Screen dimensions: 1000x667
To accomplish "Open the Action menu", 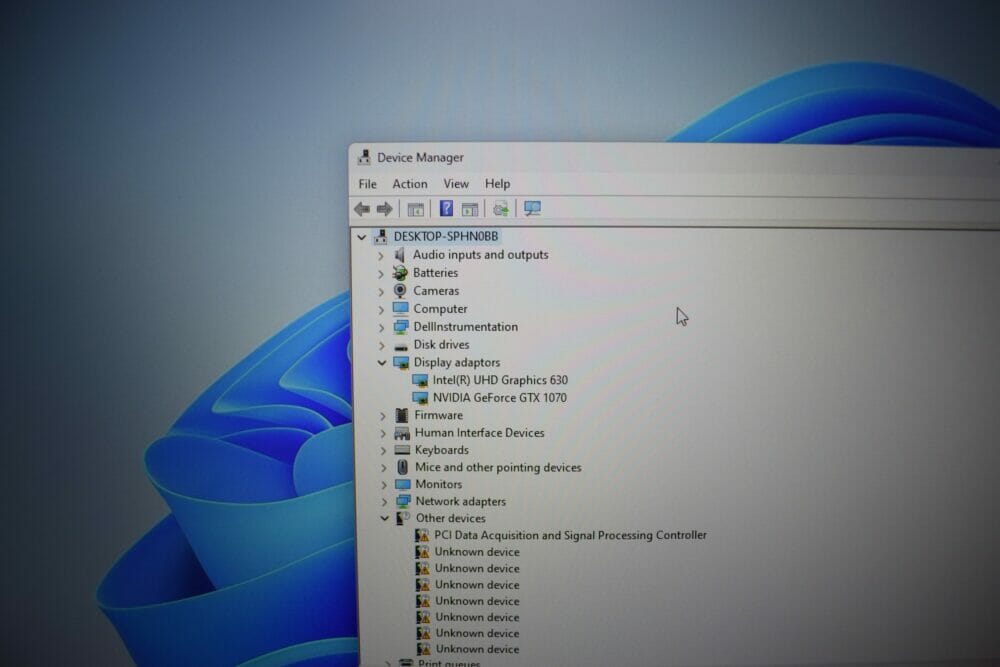I will (409, 184).
